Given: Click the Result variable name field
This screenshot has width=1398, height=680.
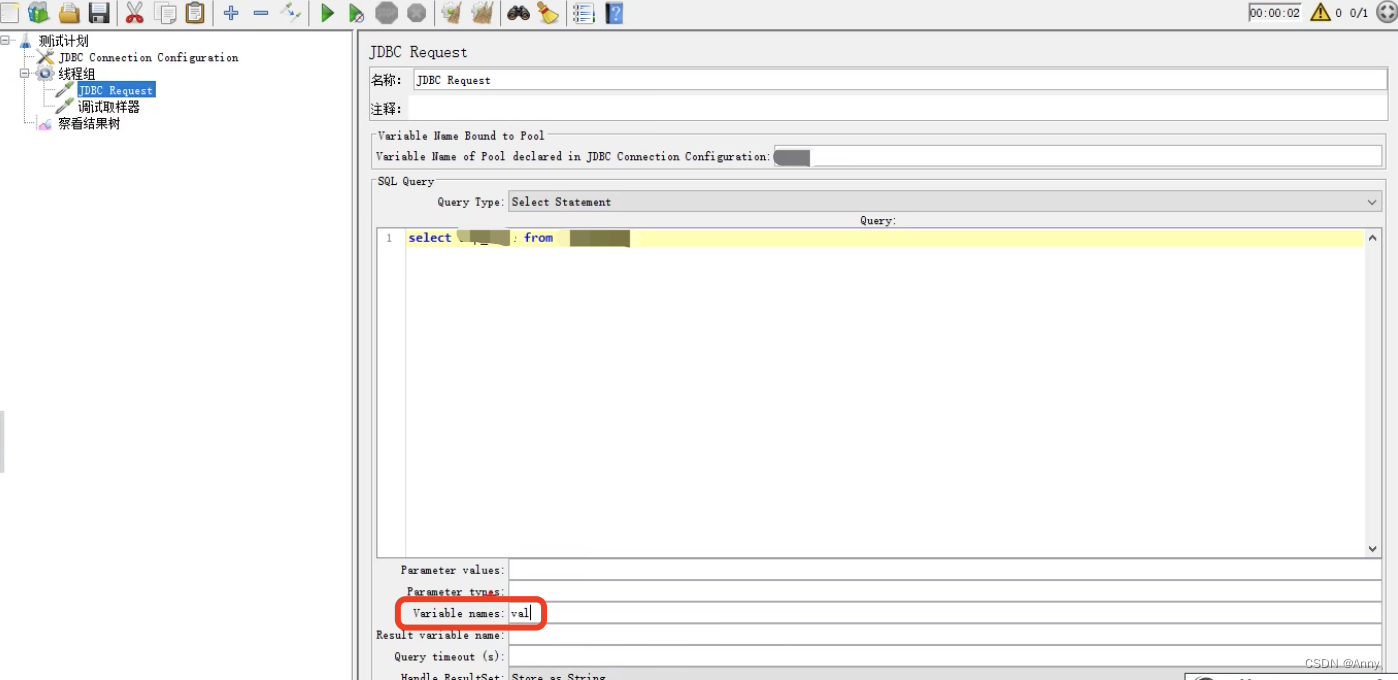Looking at the screenshot, I should [945, 635].
